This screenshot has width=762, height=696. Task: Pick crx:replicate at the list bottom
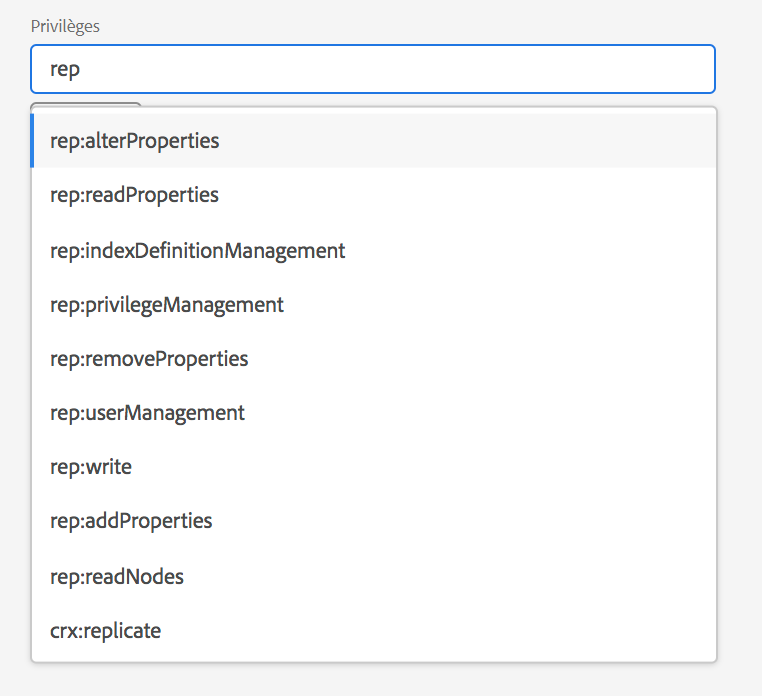pyautogui.click(x=105, y=631)
